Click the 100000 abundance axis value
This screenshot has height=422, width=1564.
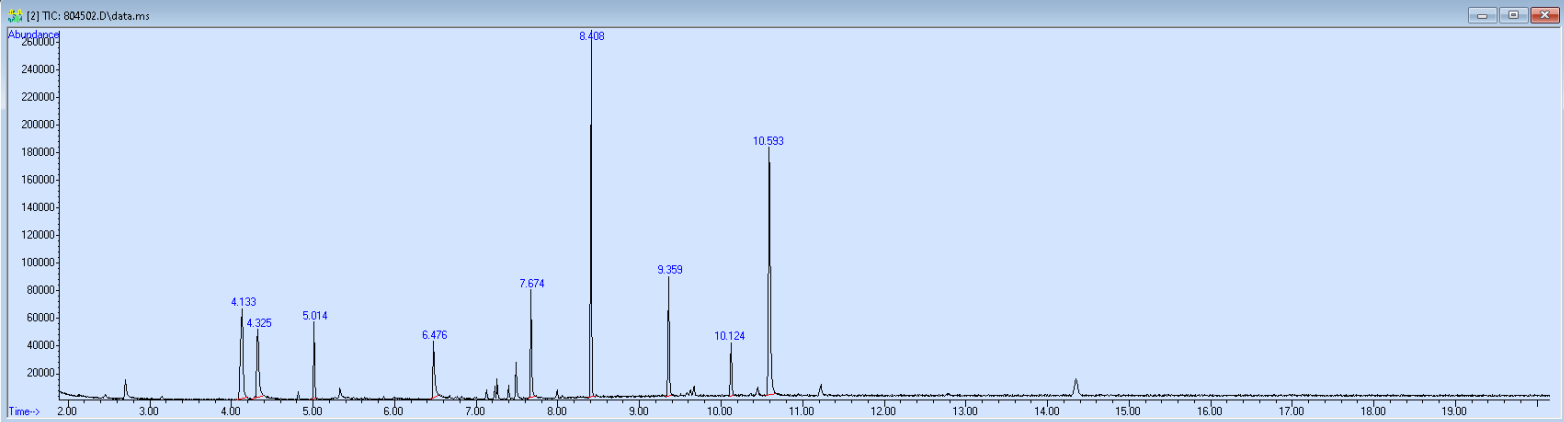click(39, 263)
